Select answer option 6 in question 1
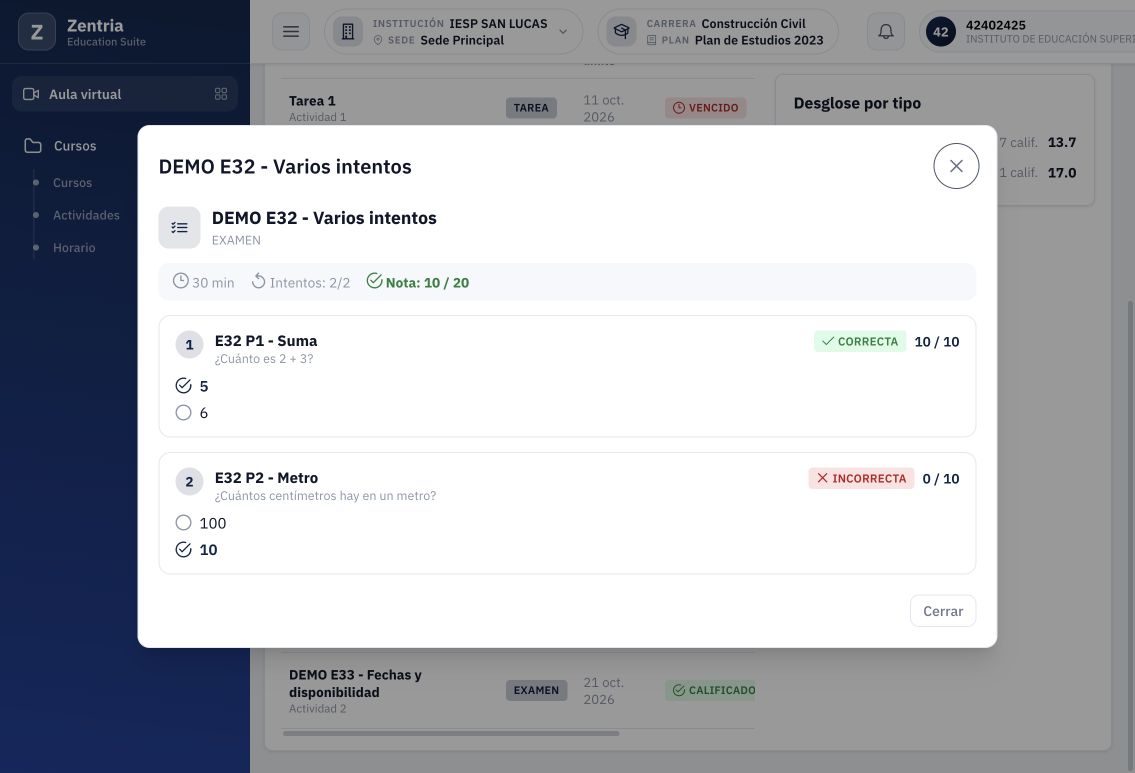The image size is (1135, 773). (192, 413)
